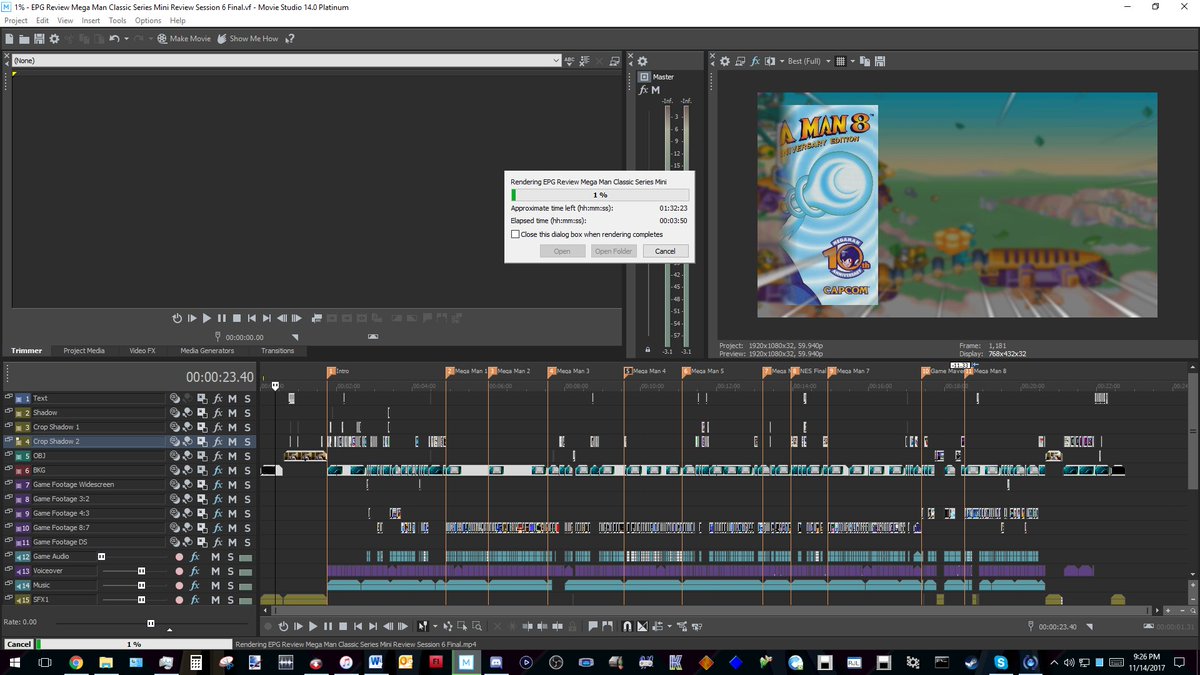
Task: Open the Tools menu
Action: 118,20
